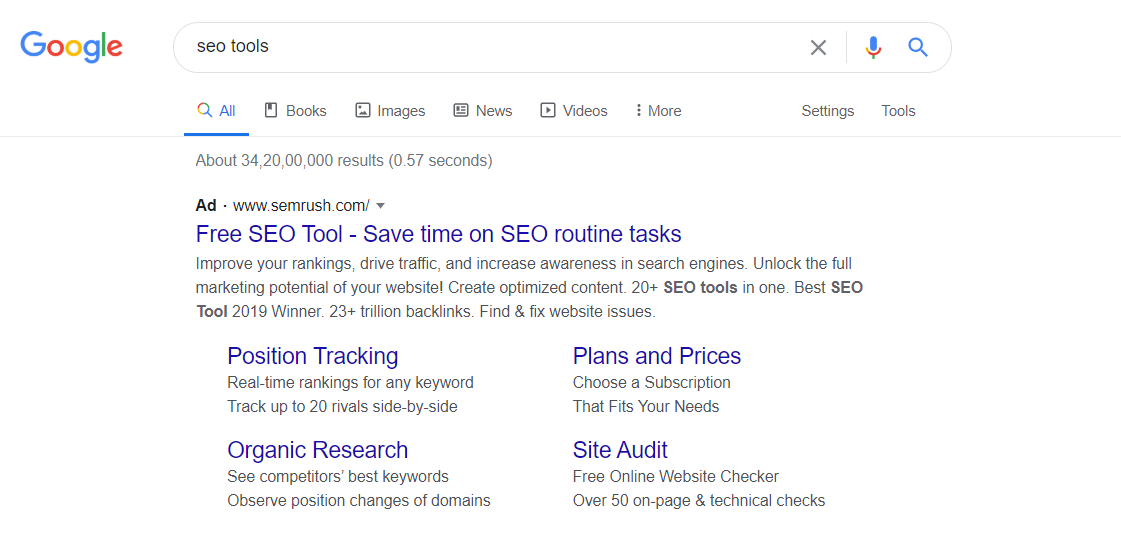Click 'That Fits Your Needs' text
Image resolution: width=1121 pixels, height=538 pixels.
click(646, 407)
